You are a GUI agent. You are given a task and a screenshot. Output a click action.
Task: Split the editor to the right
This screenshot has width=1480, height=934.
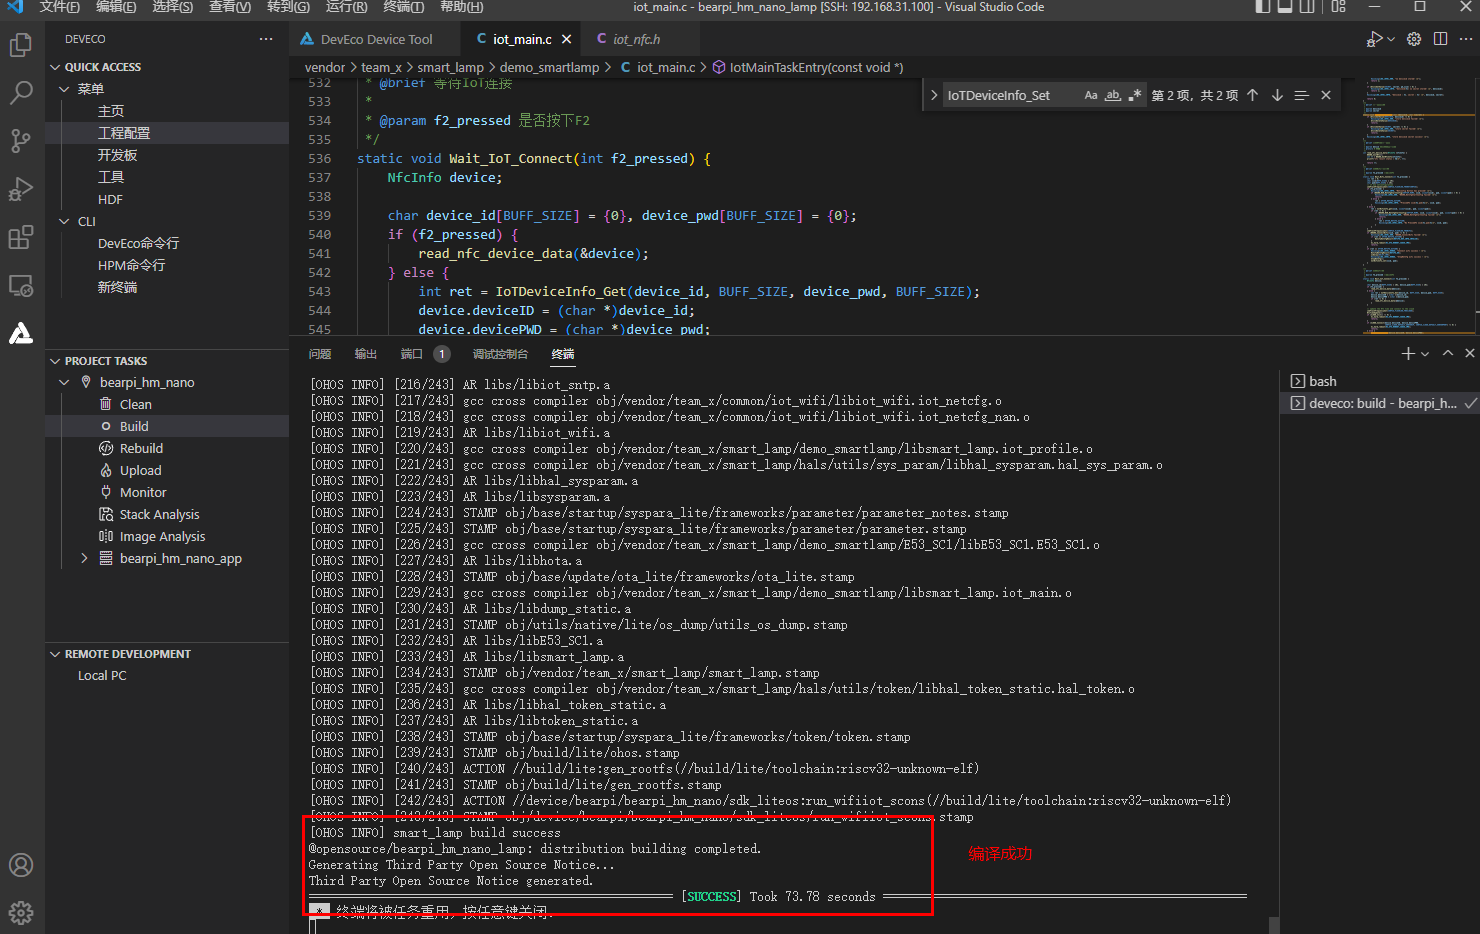1440,39
